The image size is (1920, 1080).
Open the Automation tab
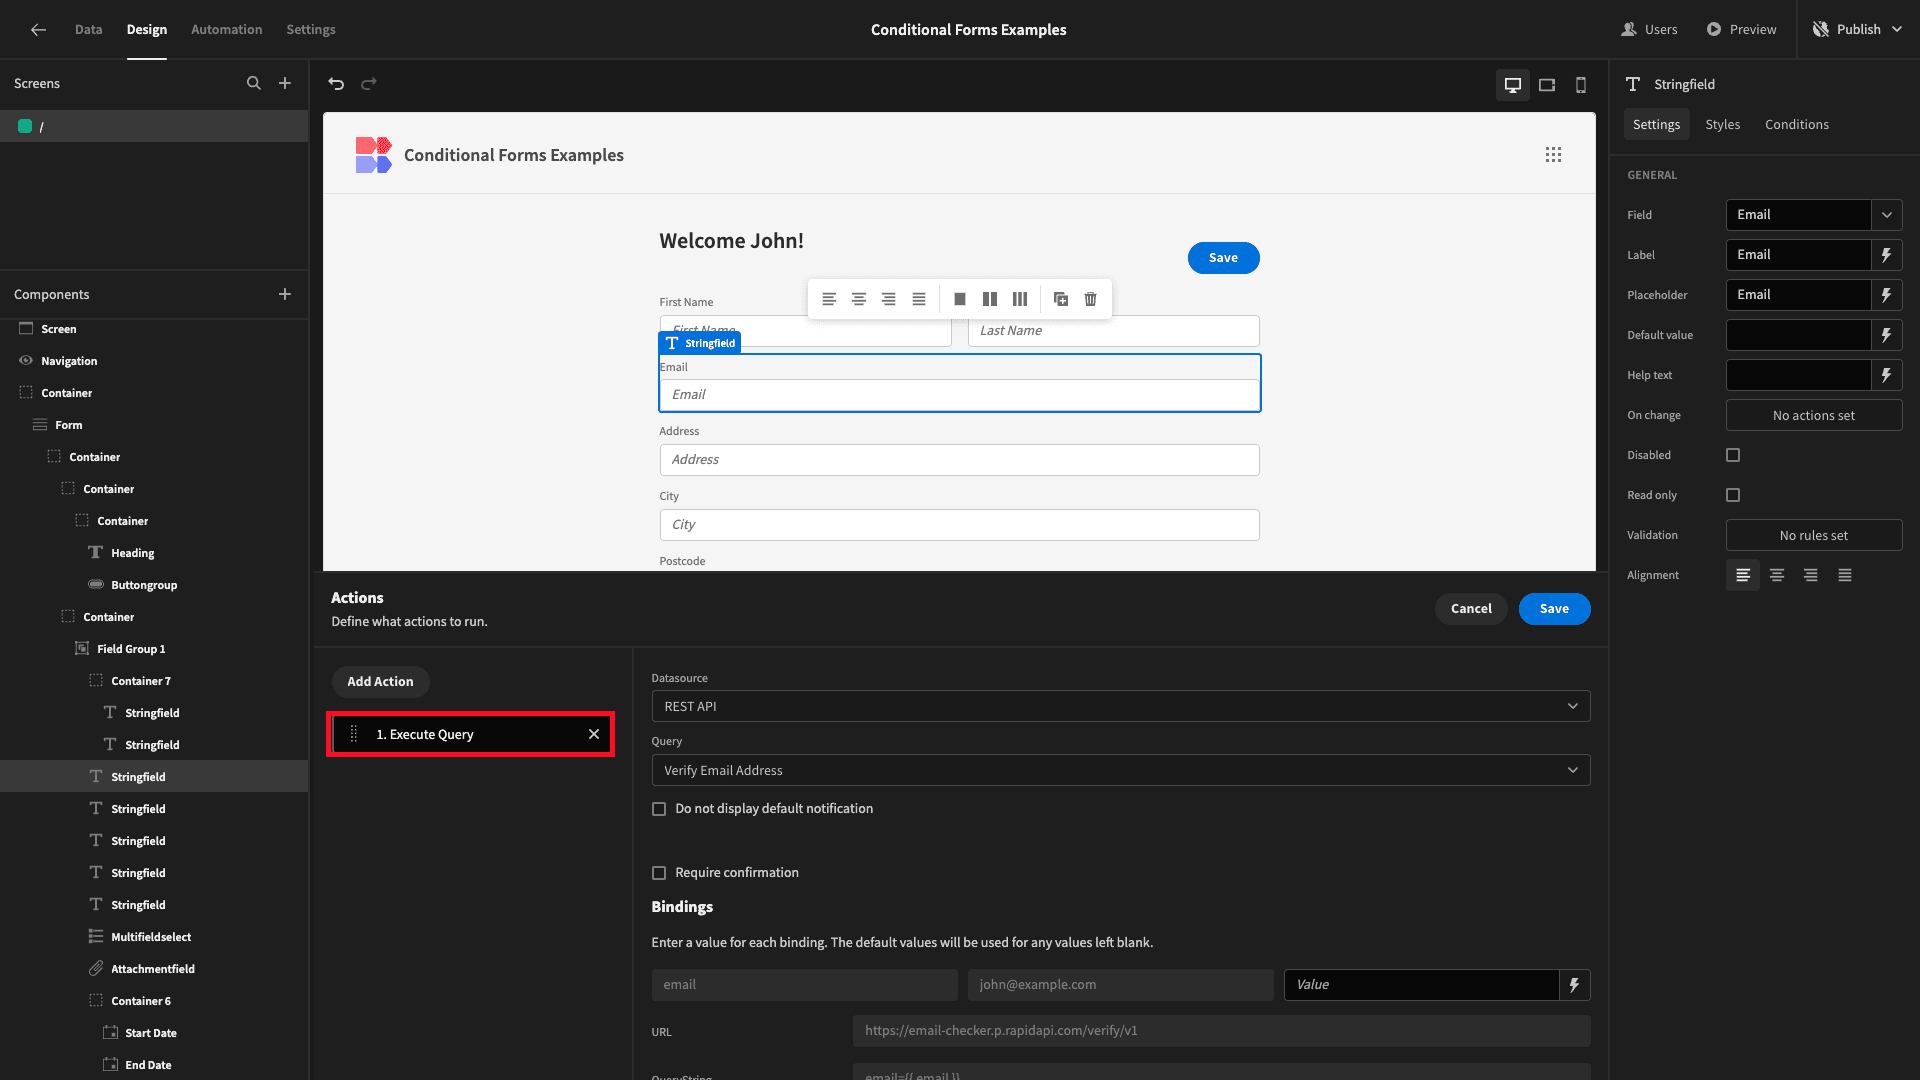pos(226,29)
